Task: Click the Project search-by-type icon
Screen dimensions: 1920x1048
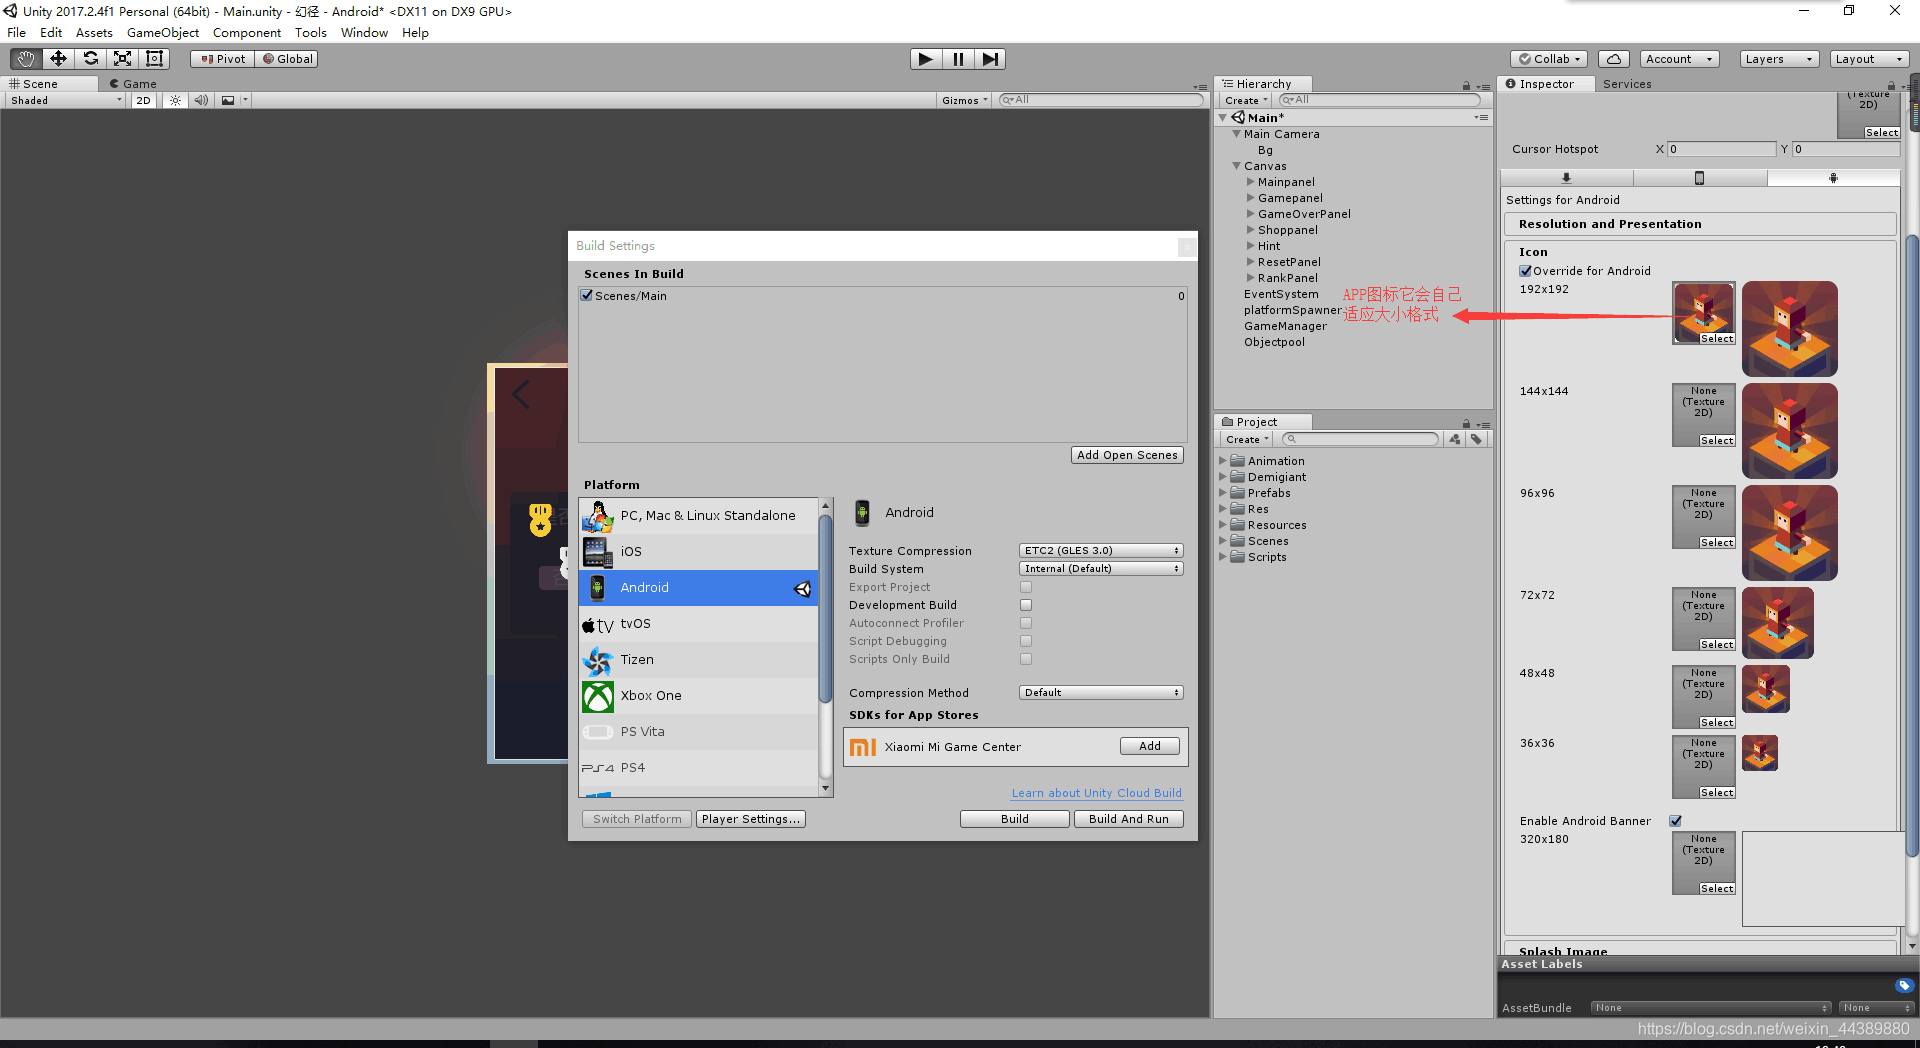Action: pyautogui.click(x=1455, y=439)
